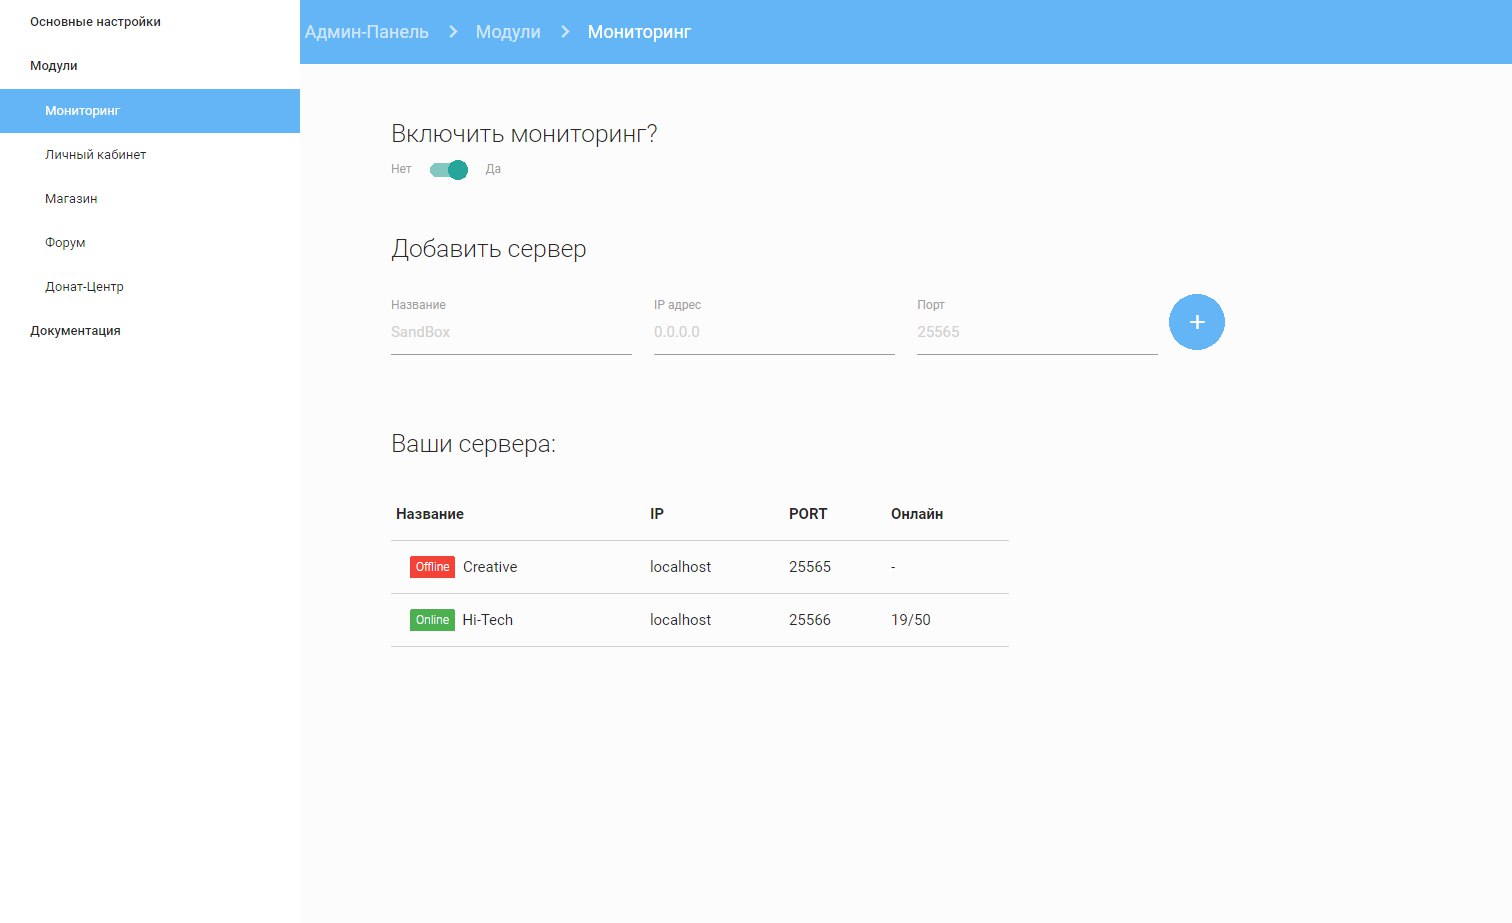Viewport: 1512px width, 923px height.
Task: Click Админ-Панель breadcrumb link
Action: pos(367,32)
